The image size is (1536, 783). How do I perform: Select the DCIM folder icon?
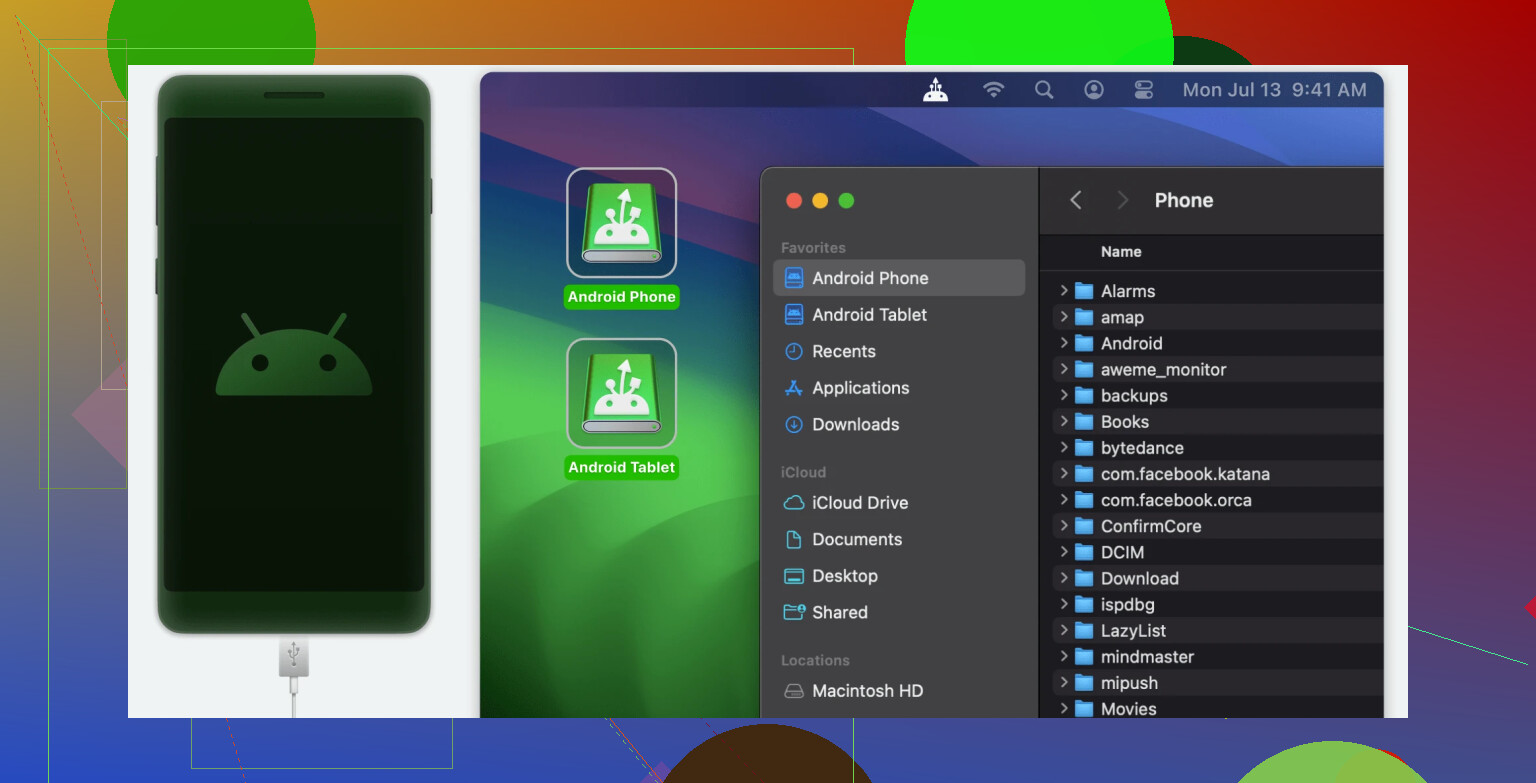coord(1084,552)
